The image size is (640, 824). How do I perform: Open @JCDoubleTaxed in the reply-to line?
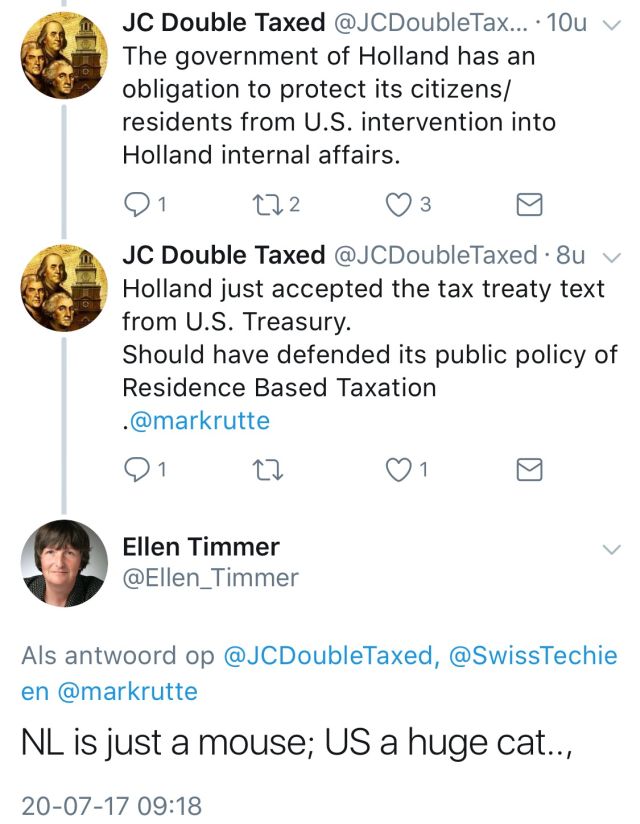(x=330, y=656)
